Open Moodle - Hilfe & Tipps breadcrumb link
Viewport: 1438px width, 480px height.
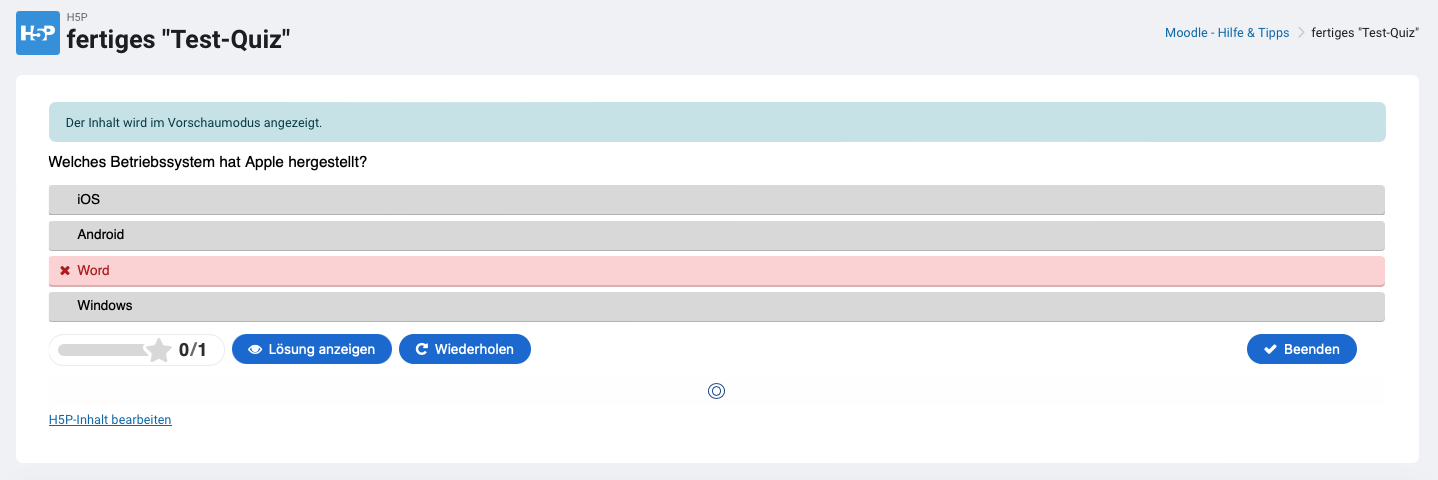(1227, 33)
